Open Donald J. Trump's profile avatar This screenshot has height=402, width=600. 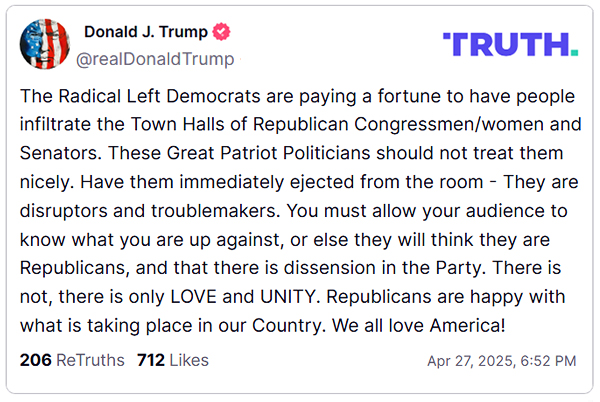tap(44, 44)
